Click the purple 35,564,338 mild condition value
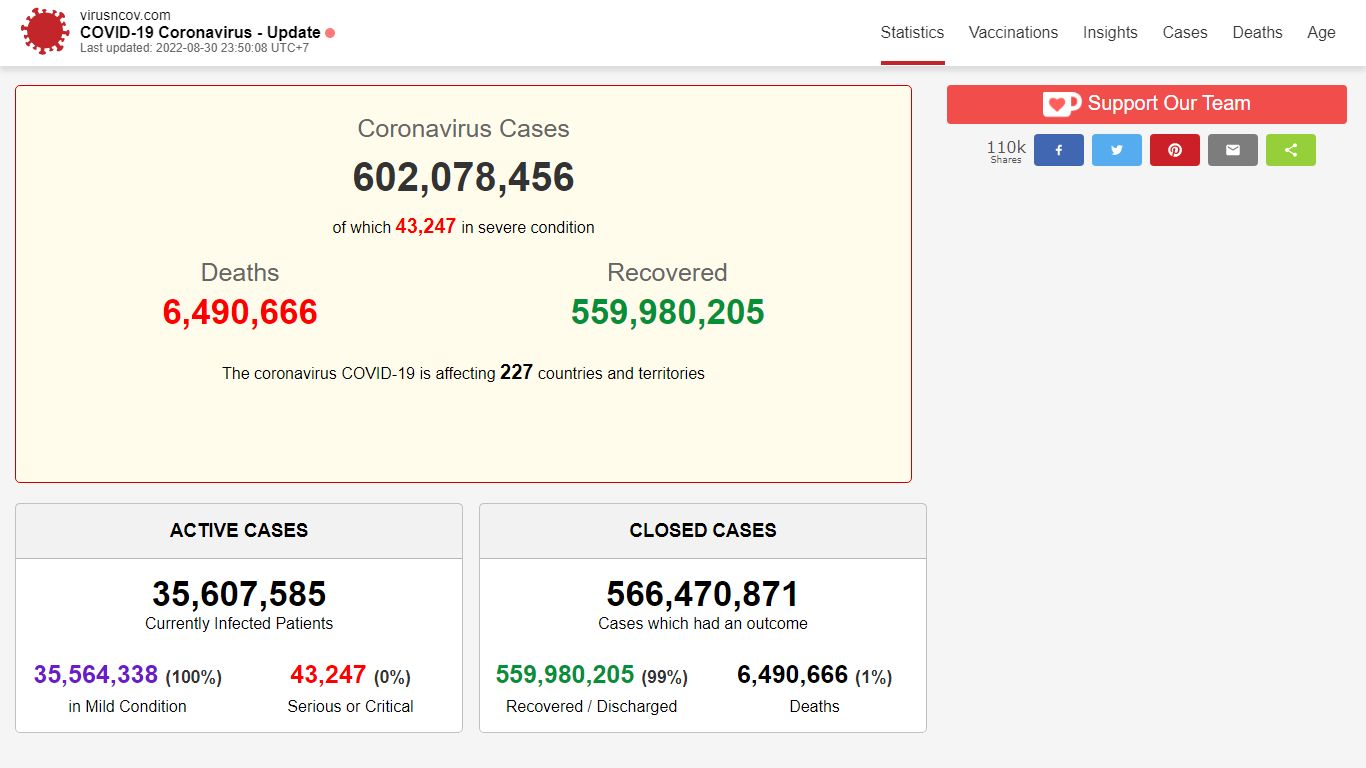This screenshot has height=768, width=1366. tap(96, 675)
